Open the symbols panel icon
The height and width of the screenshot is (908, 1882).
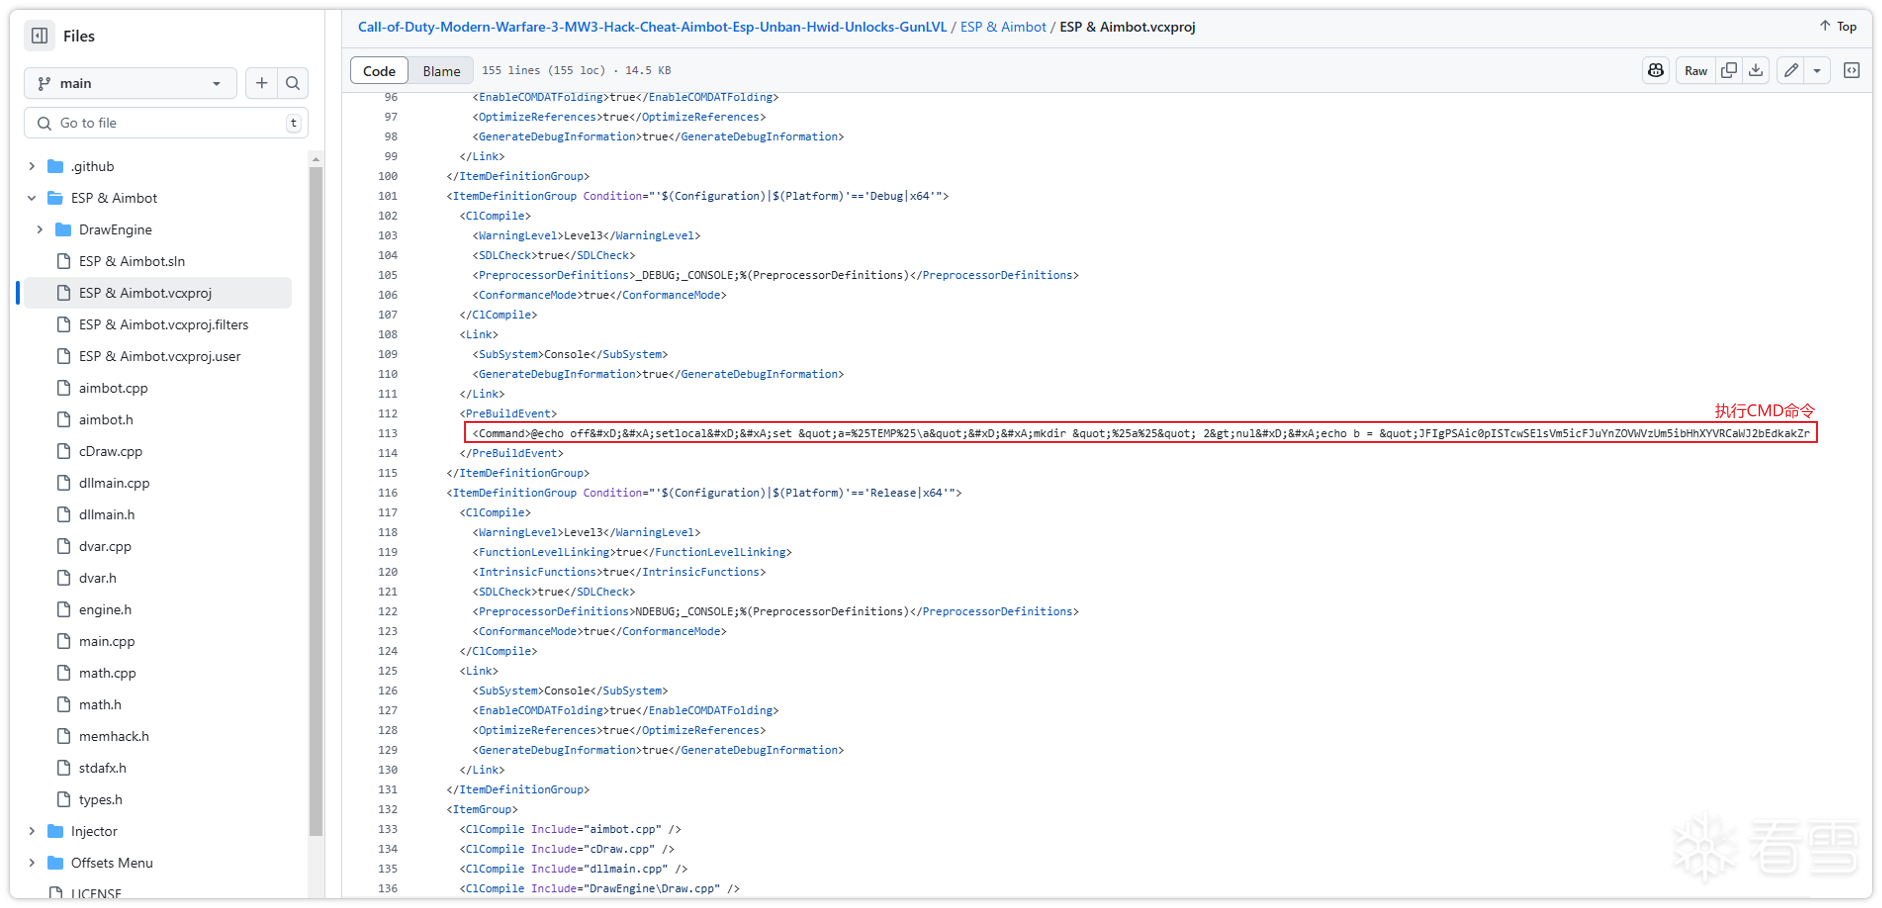click(x=1852, y=70)
